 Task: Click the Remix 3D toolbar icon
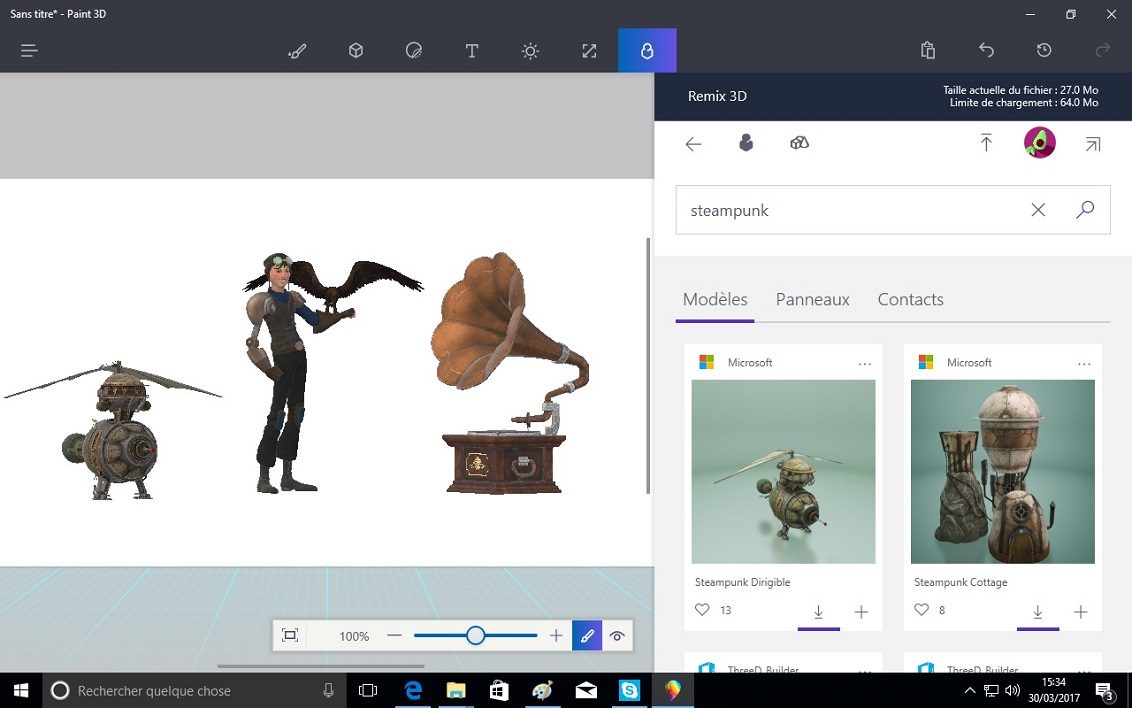pyautogui.click(x=647, y=51)
